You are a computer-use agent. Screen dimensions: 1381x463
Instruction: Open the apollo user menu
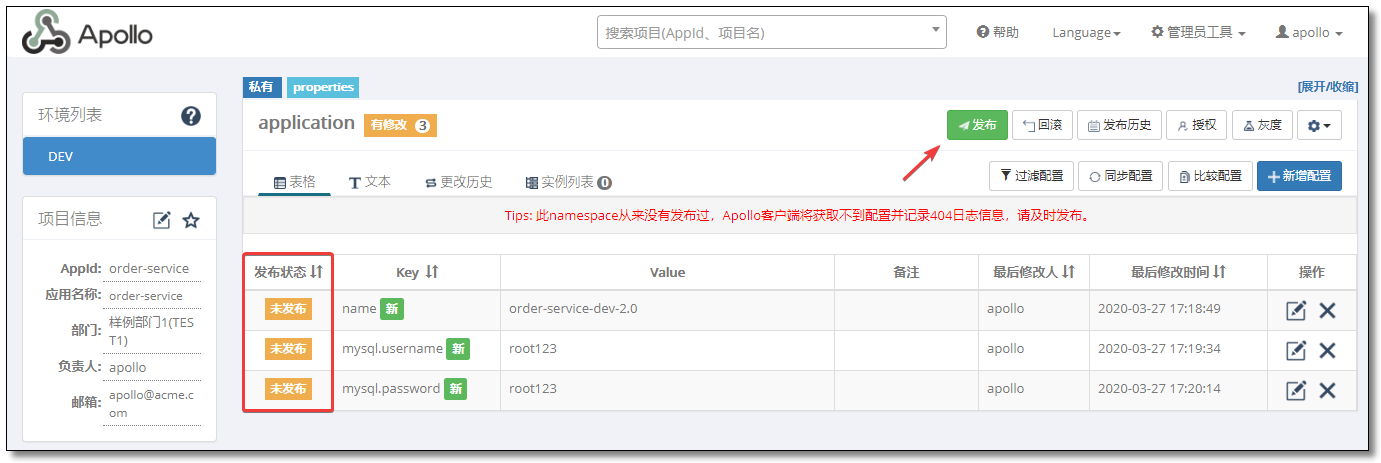[1309, 33]
